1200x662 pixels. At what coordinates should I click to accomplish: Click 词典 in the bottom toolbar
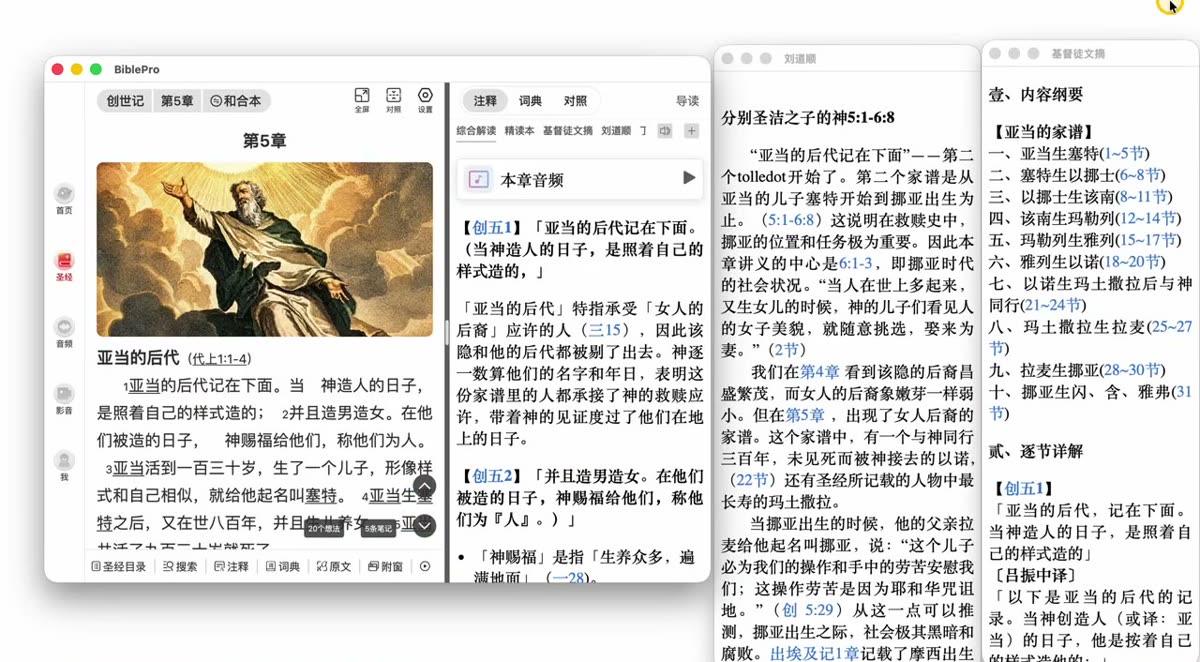click(283, 566)
